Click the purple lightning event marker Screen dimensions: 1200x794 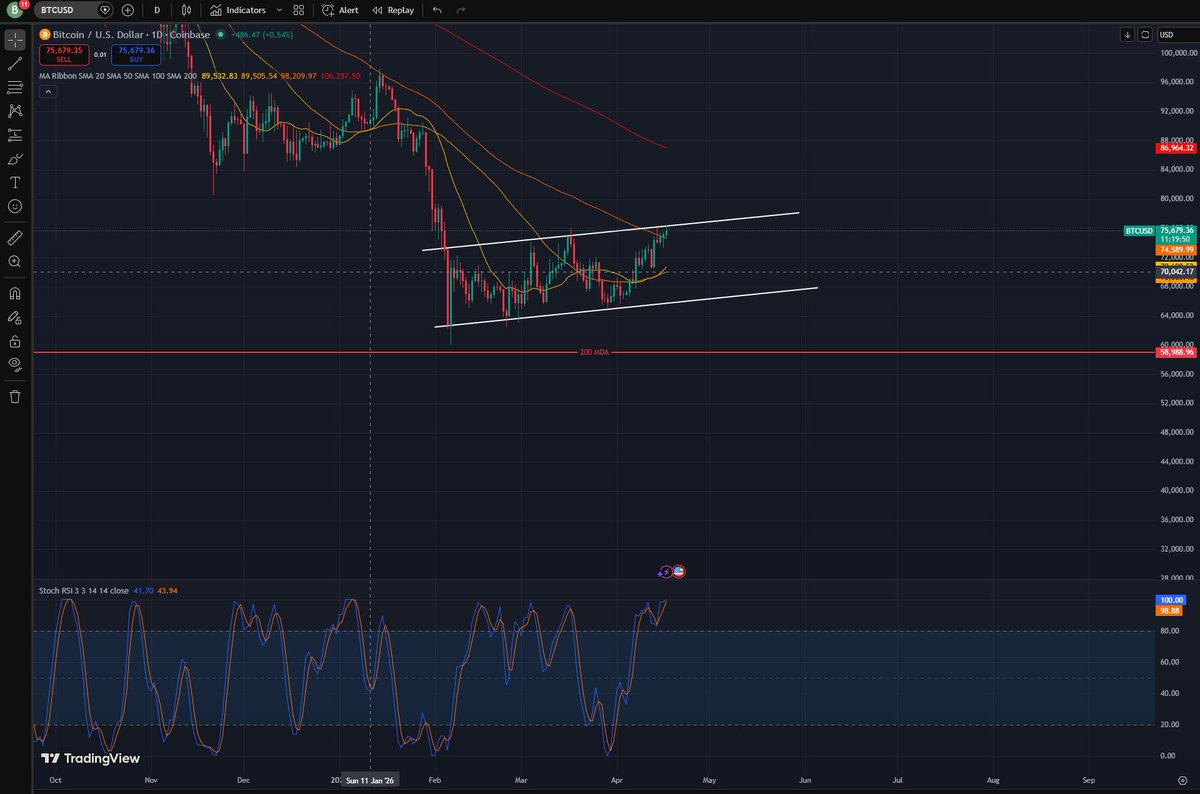pyautogui.click(x=665, y=572)
